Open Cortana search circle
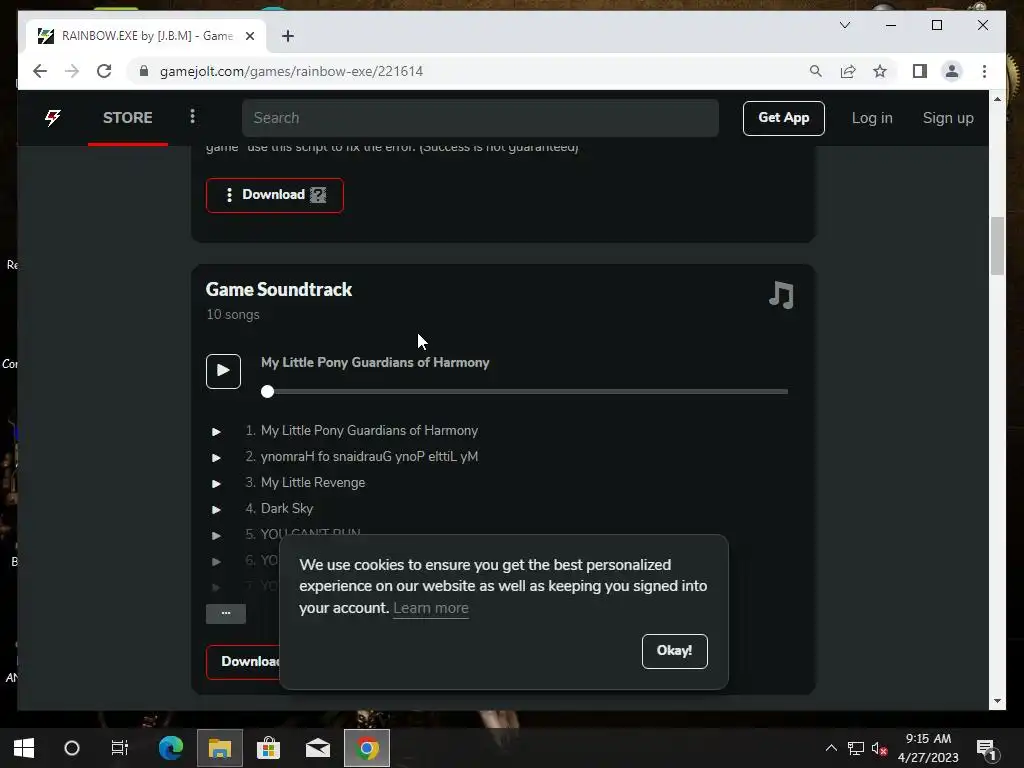Image resolution: width=1024 pixels, height=768 pixels. click(x=72, y=748)
